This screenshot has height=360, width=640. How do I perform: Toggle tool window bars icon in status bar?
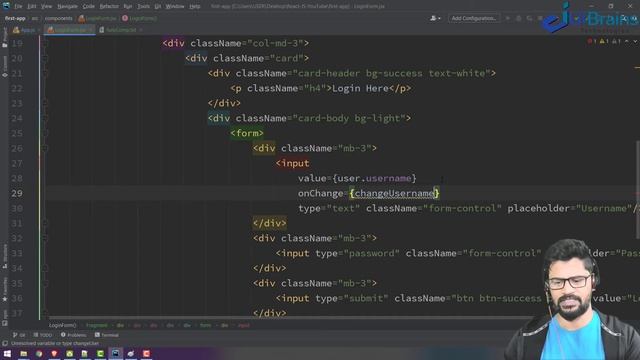[x=5, y=344]
